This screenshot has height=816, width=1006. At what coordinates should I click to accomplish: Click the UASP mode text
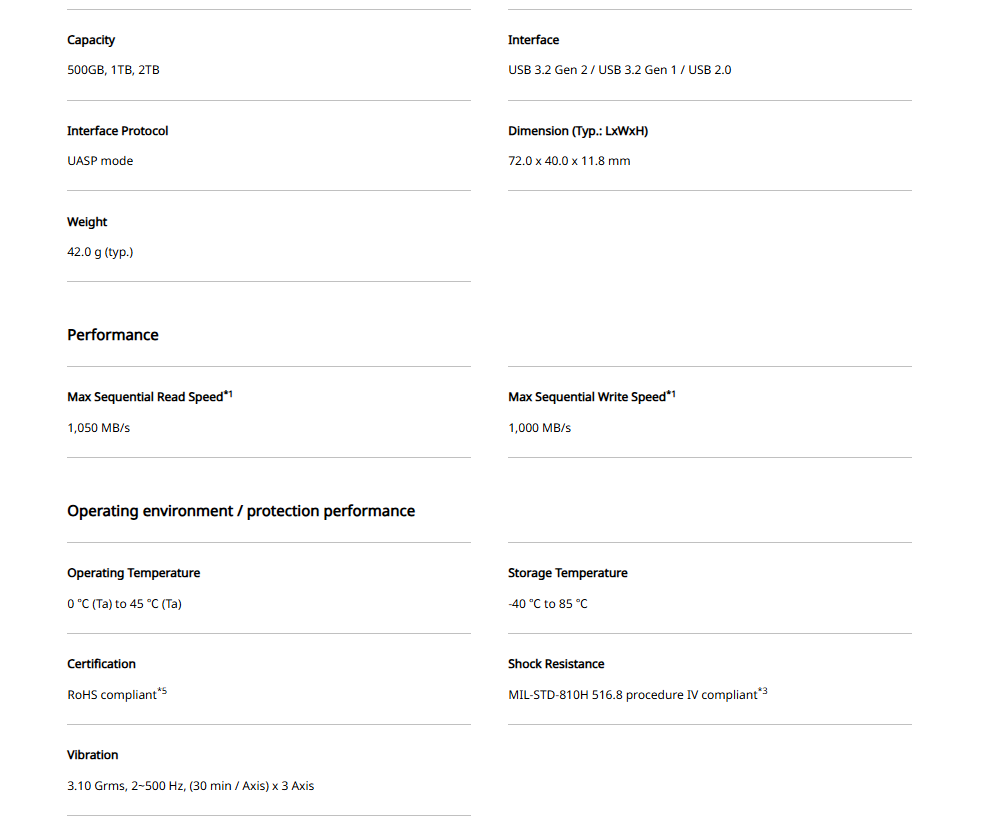pos(100,161)
